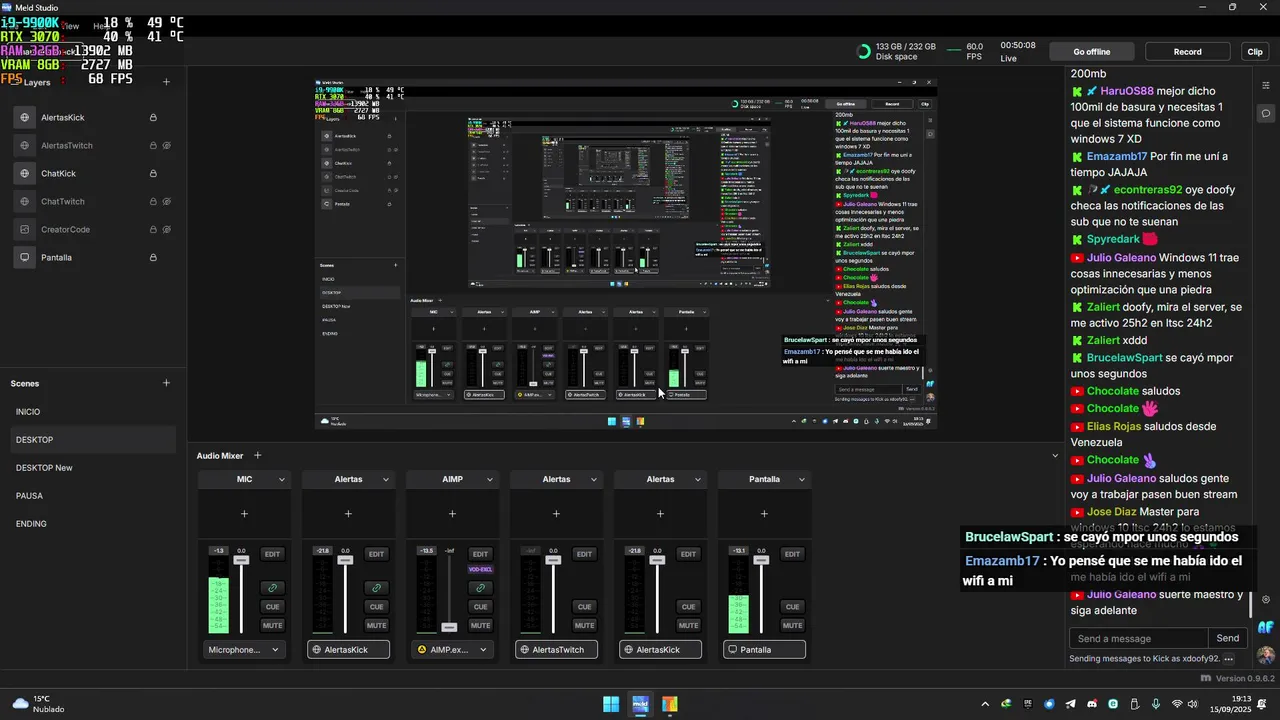Show hidden system tray icons

pyautogui.click(x=985, y=704)
